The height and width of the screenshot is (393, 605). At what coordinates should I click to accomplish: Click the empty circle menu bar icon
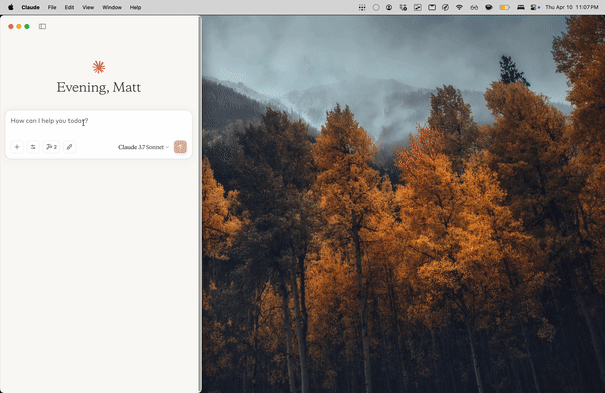(376, 7)
